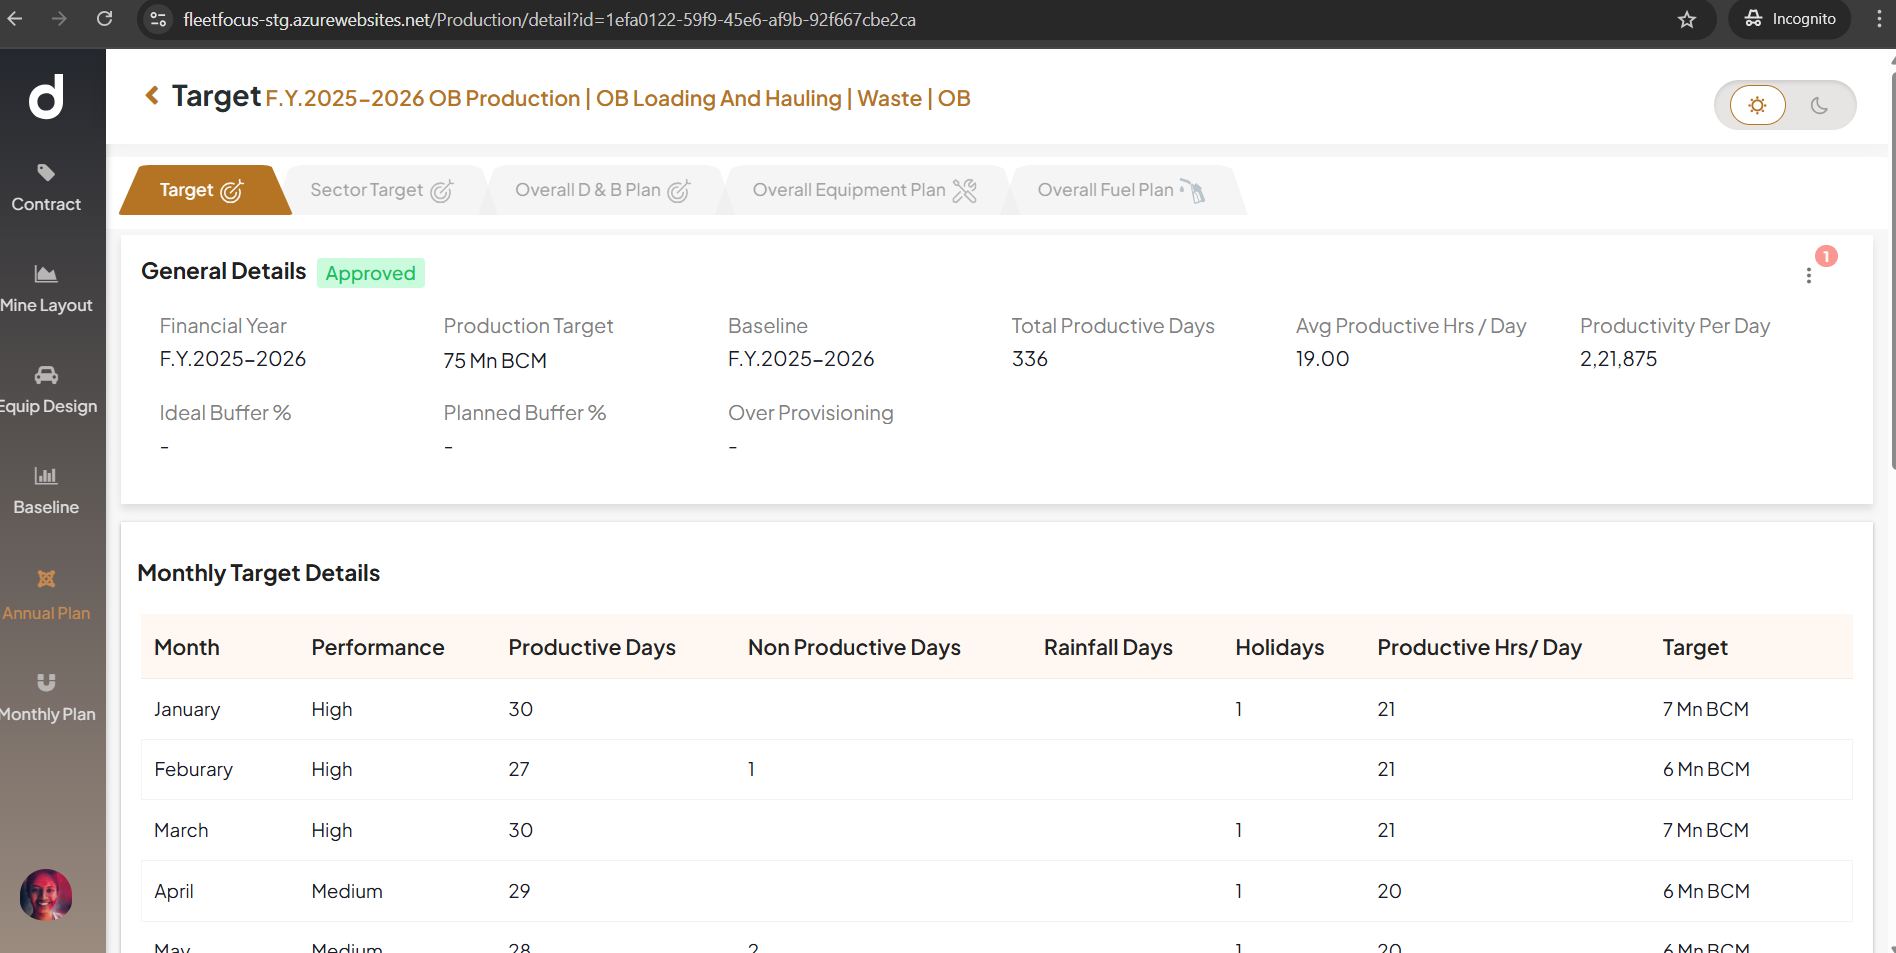Switch to dark mode moon icon
The image size is (1896, 953).
pyautogui.click(x=1819, y=105)
